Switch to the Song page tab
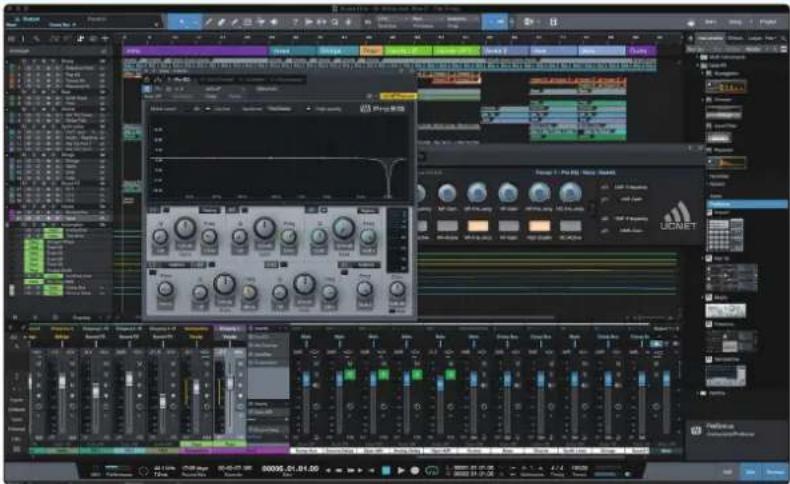Viewport: 790px width, 484px height. coord(735,22)
